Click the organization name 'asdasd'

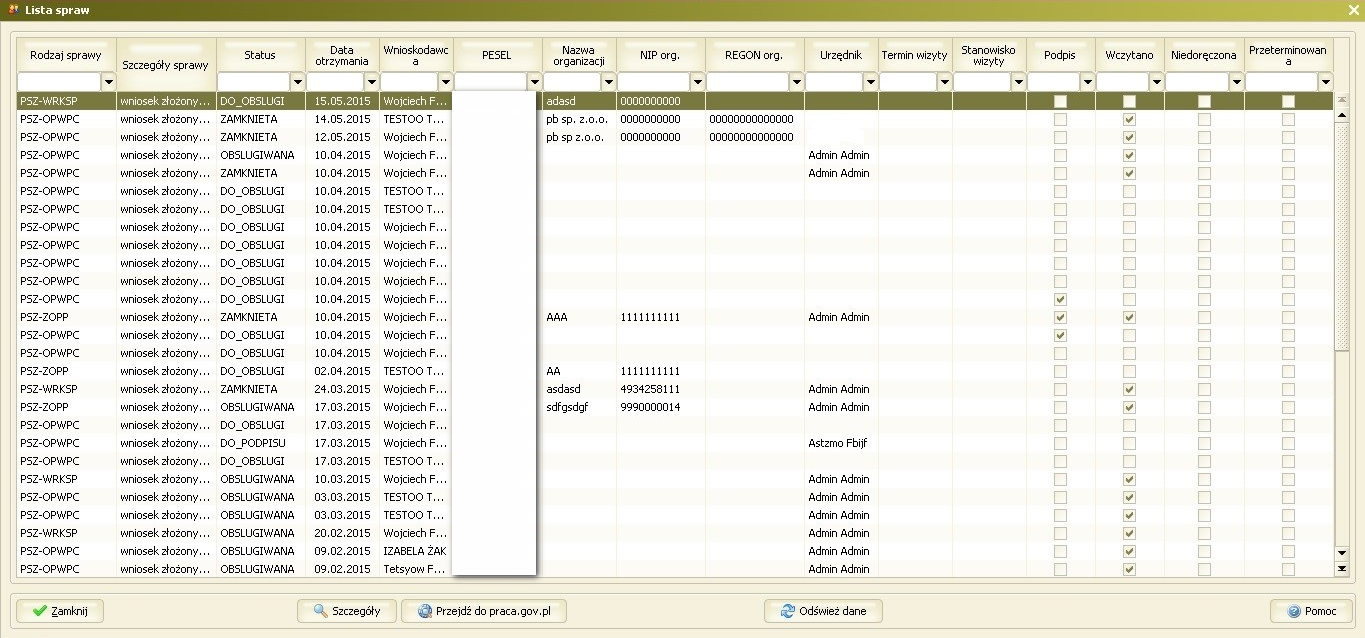tap(563, 389)
